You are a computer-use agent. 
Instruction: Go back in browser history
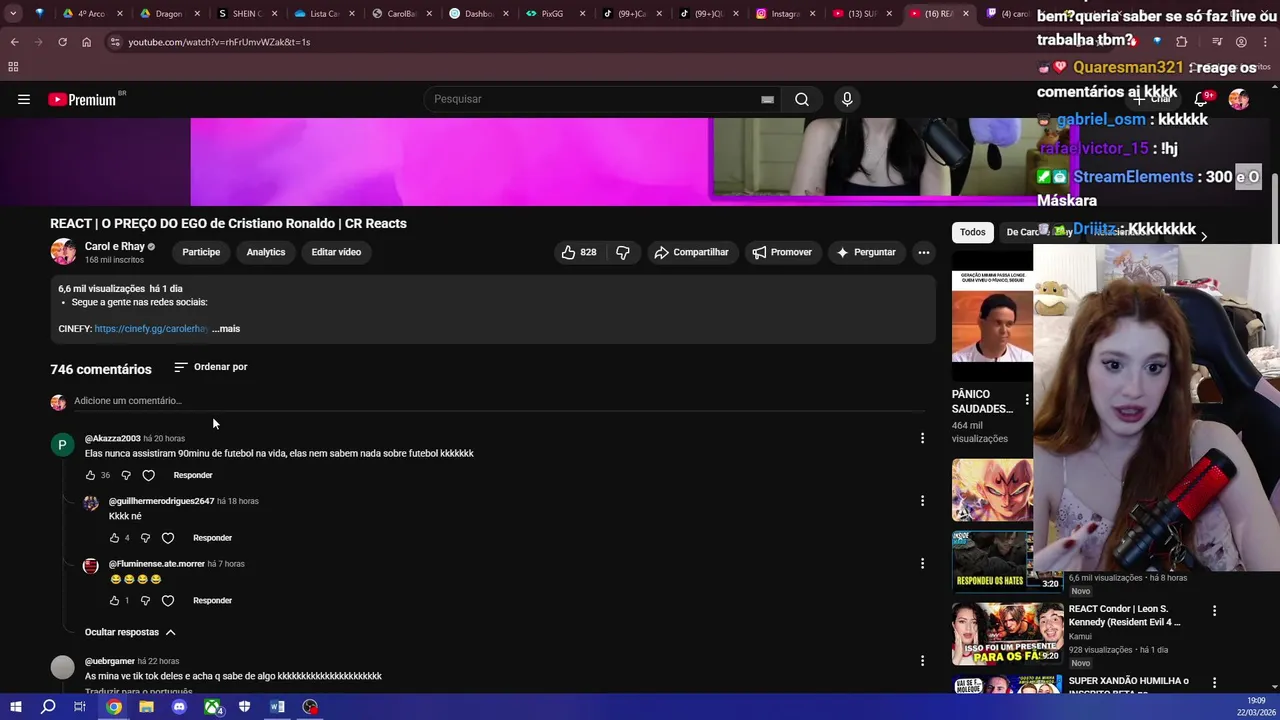(x=14, y=42)
